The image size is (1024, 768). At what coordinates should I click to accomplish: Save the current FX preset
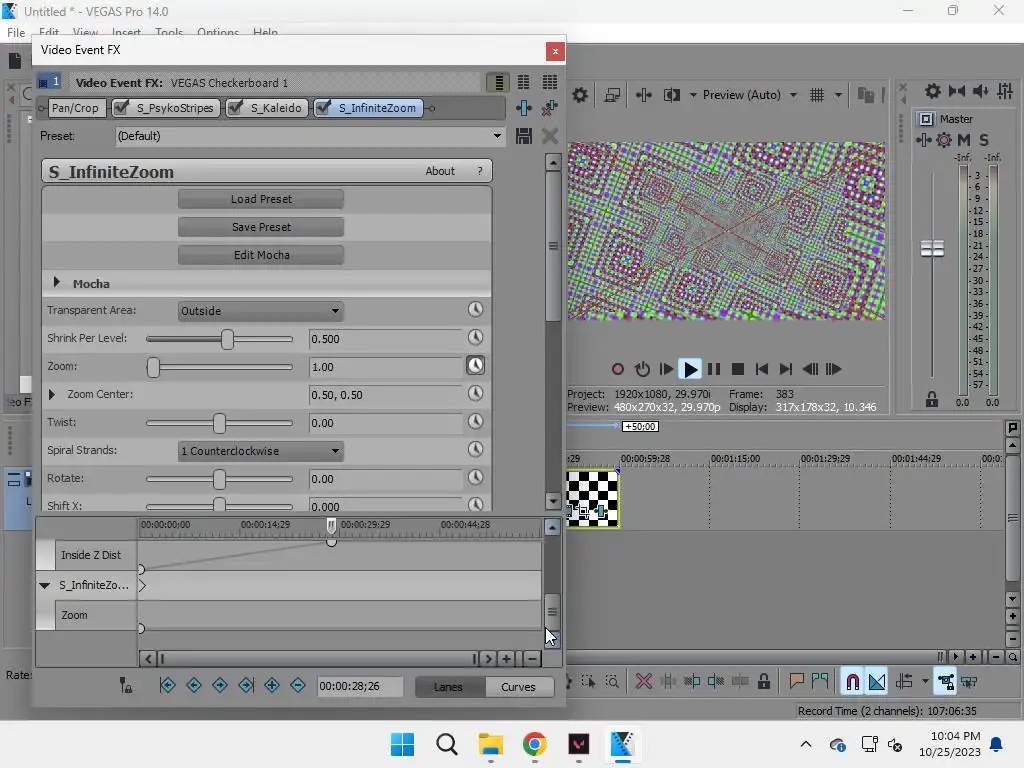click(524, 136)
